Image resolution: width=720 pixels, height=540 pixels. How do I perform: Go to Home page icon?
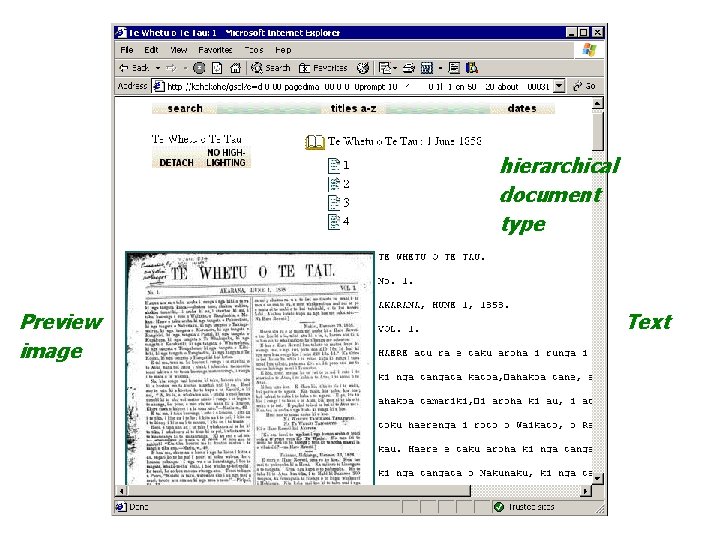pyautogui.click(x=235, y=68)
